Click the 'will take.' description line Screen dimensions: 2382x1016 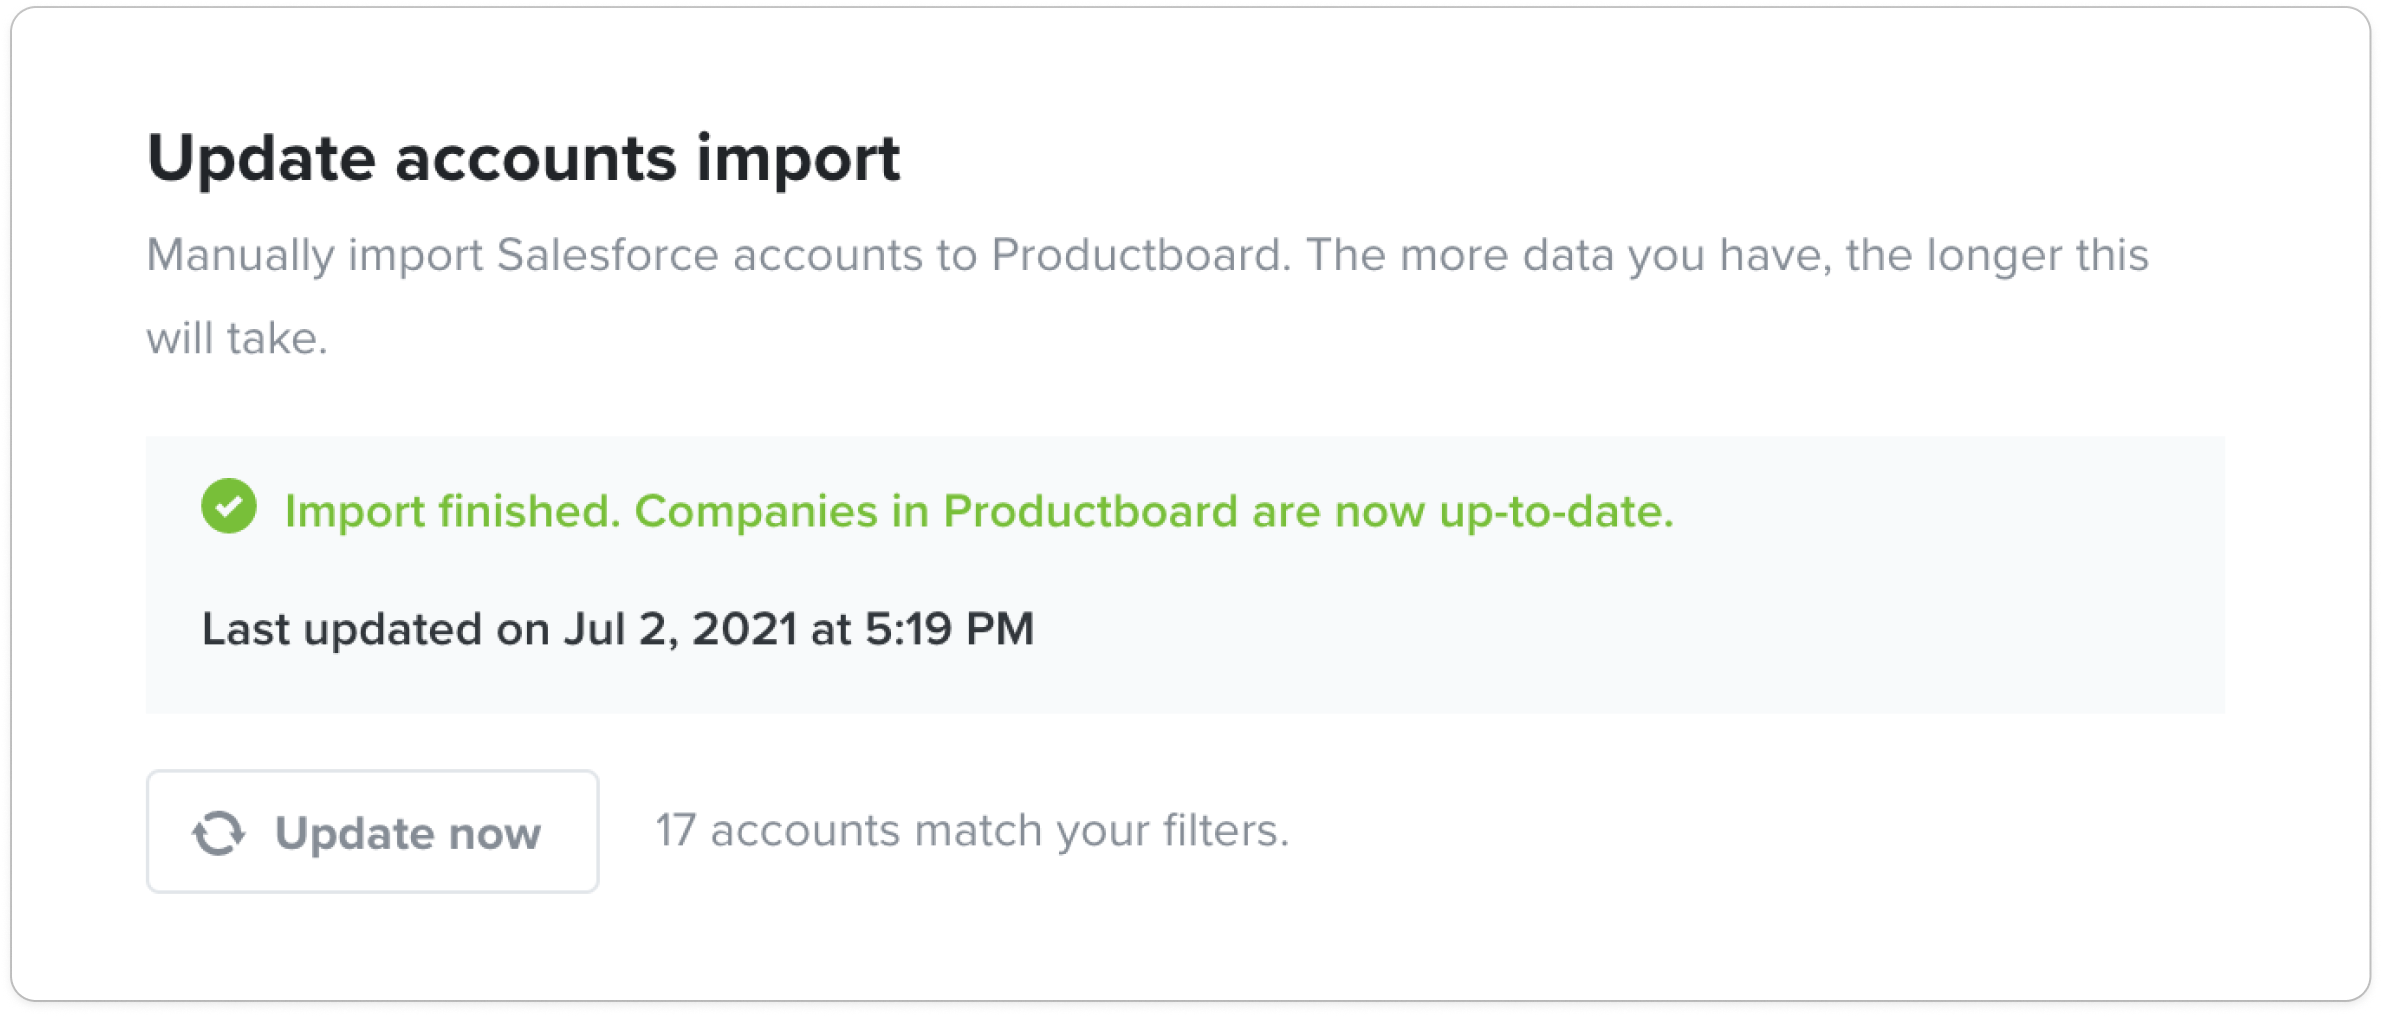(237, 338)
